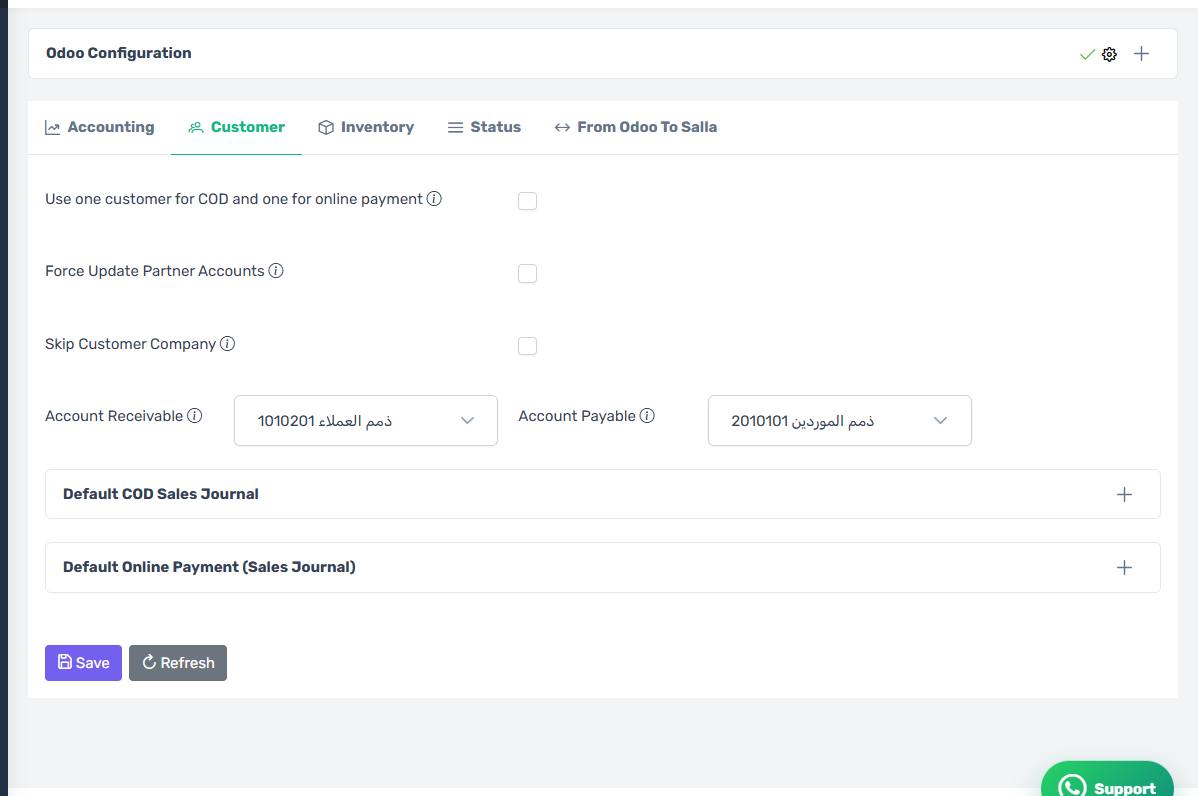Open the From Odoo To Salla tab
Viewport: 1198px width, 796px height.
636,128
